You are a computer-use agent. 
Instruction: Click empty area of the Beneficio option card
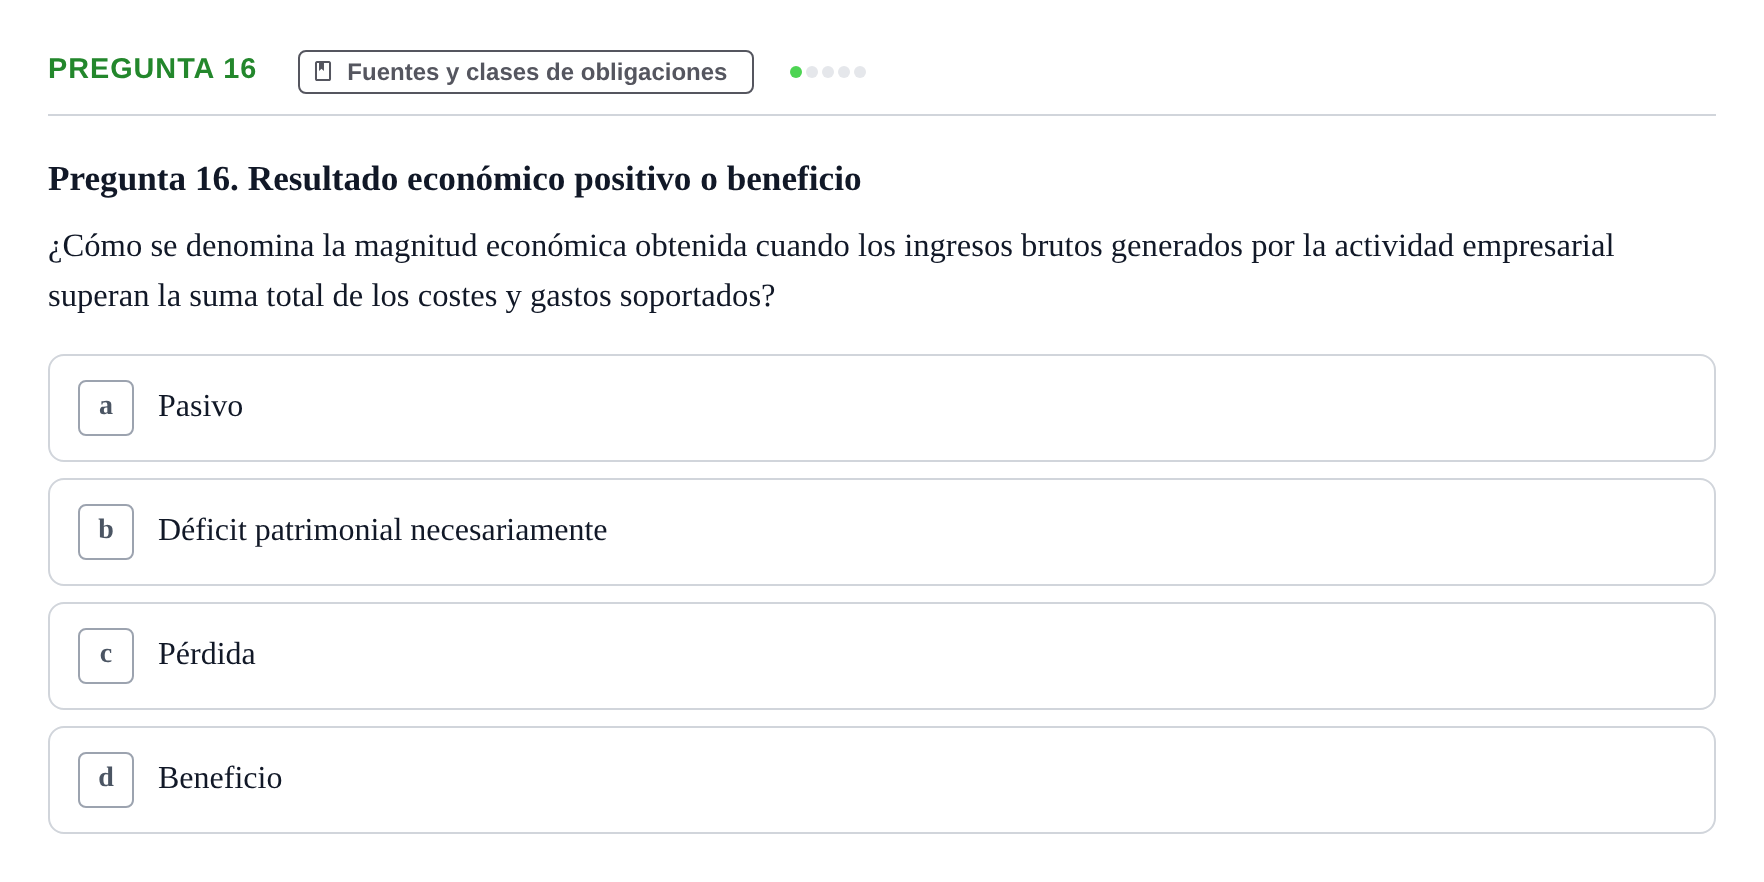(1000, 780)
